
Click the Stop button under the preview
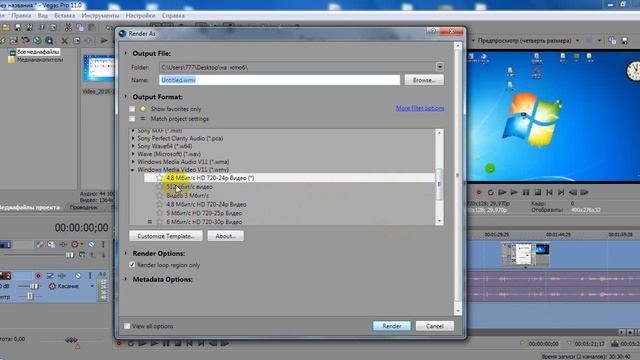538,192
